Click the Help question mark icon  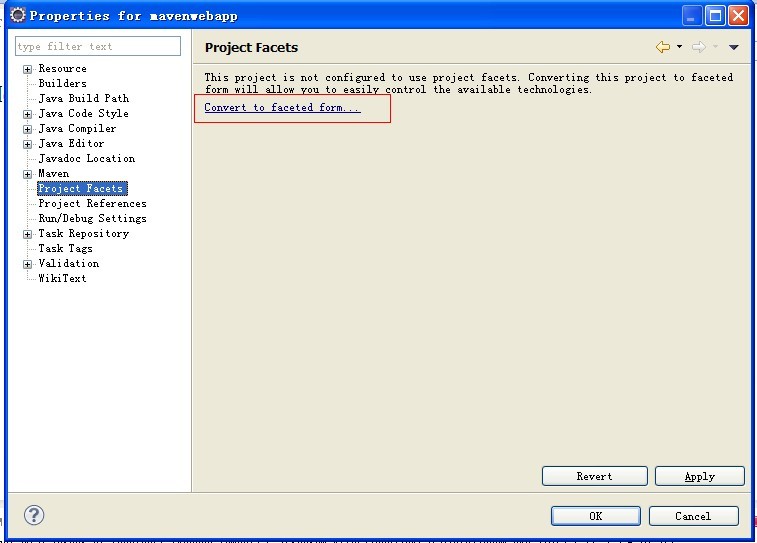[x=34, y=515]
